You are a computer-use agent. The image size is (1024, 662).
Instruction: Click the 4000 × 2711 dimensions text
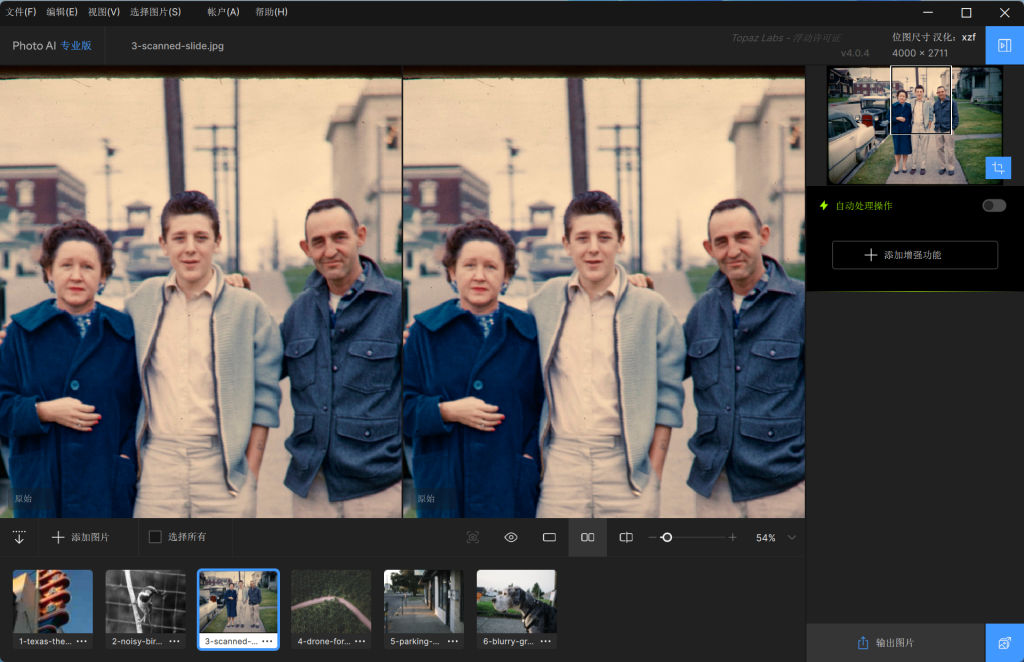[x=920, y=53]
